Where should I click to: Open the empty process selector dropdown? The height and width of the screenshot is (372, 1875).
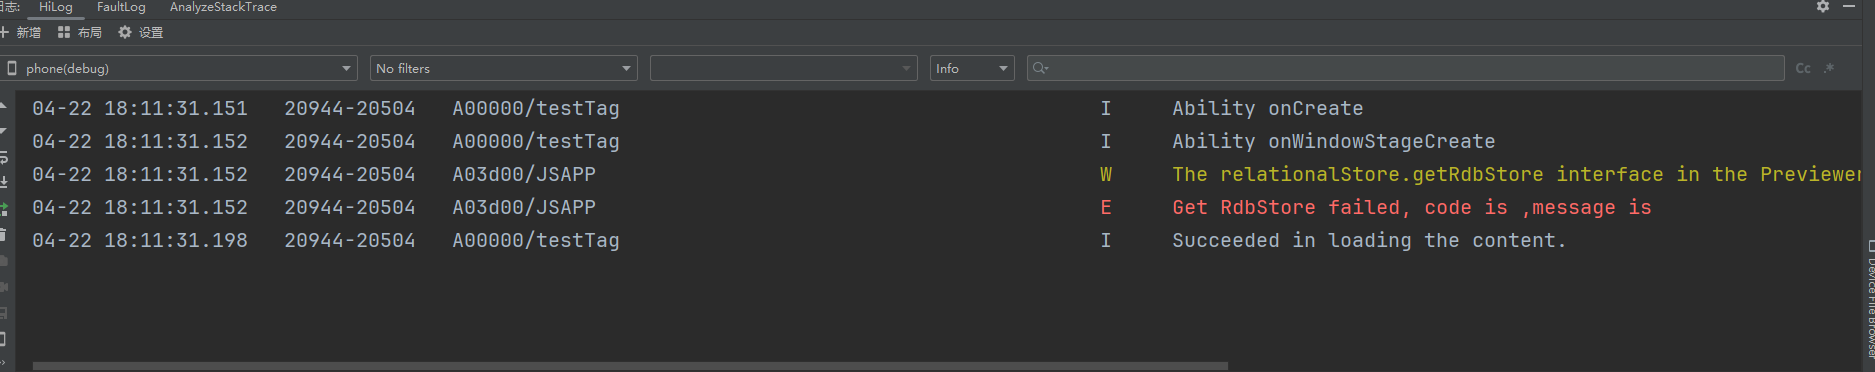click(783, 68)
